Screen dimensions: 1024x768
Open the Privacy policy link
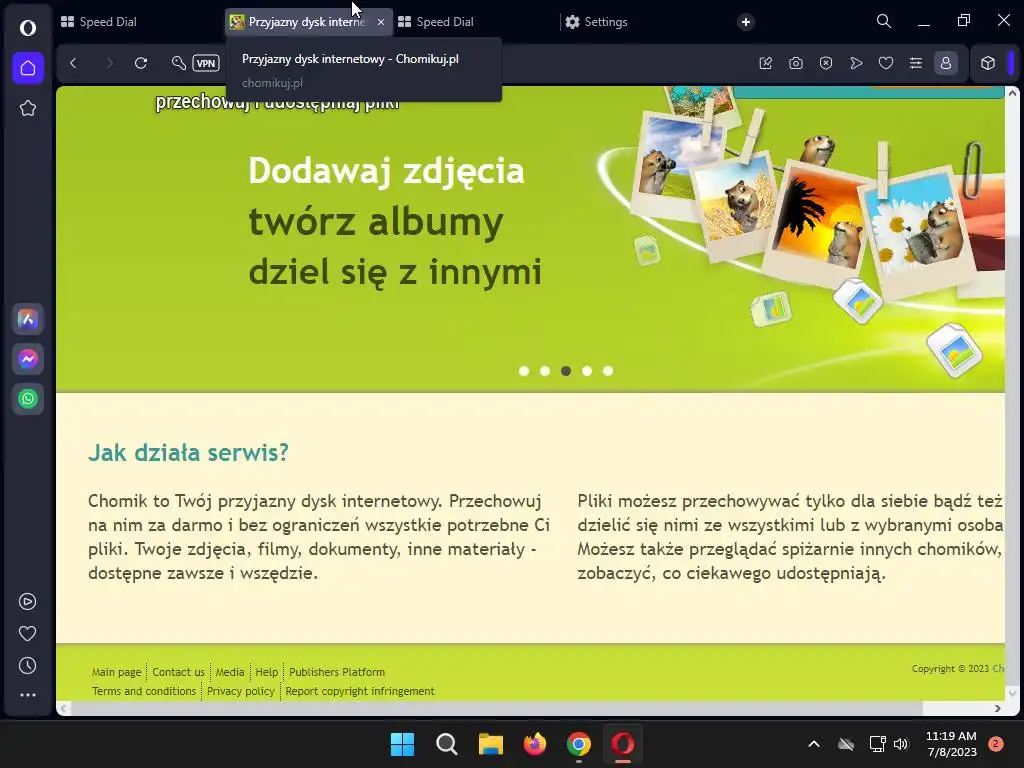(240, 691)
